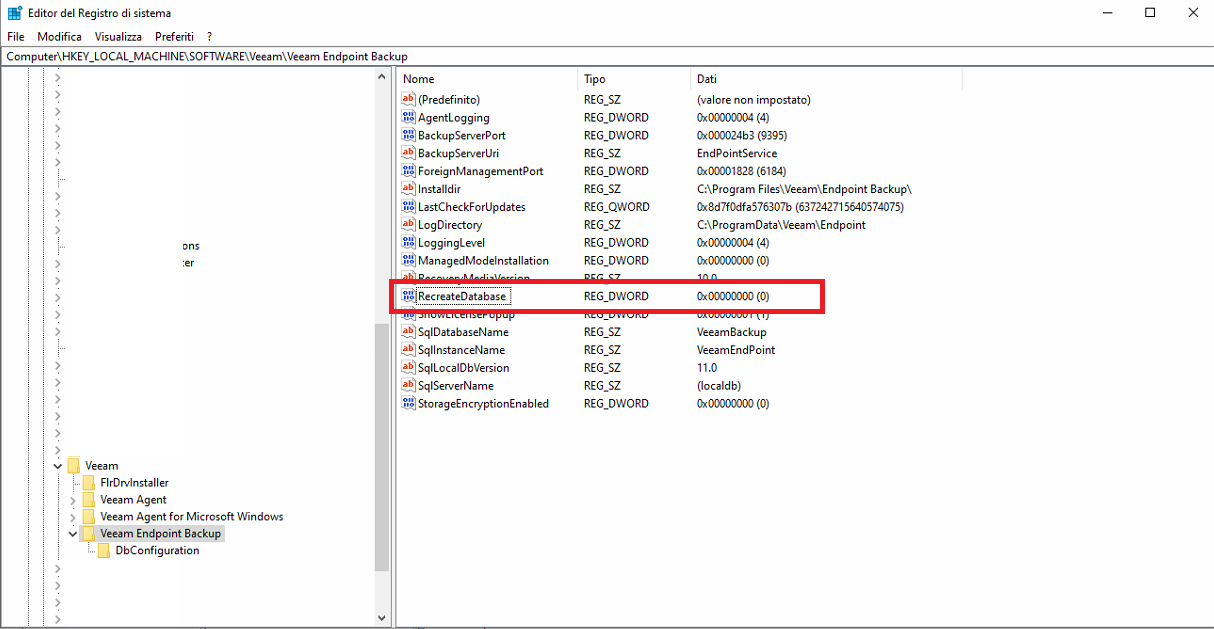Select the BackupServerUri string icon
This screenshot has height=629, width=1214.
pos(408,153)
